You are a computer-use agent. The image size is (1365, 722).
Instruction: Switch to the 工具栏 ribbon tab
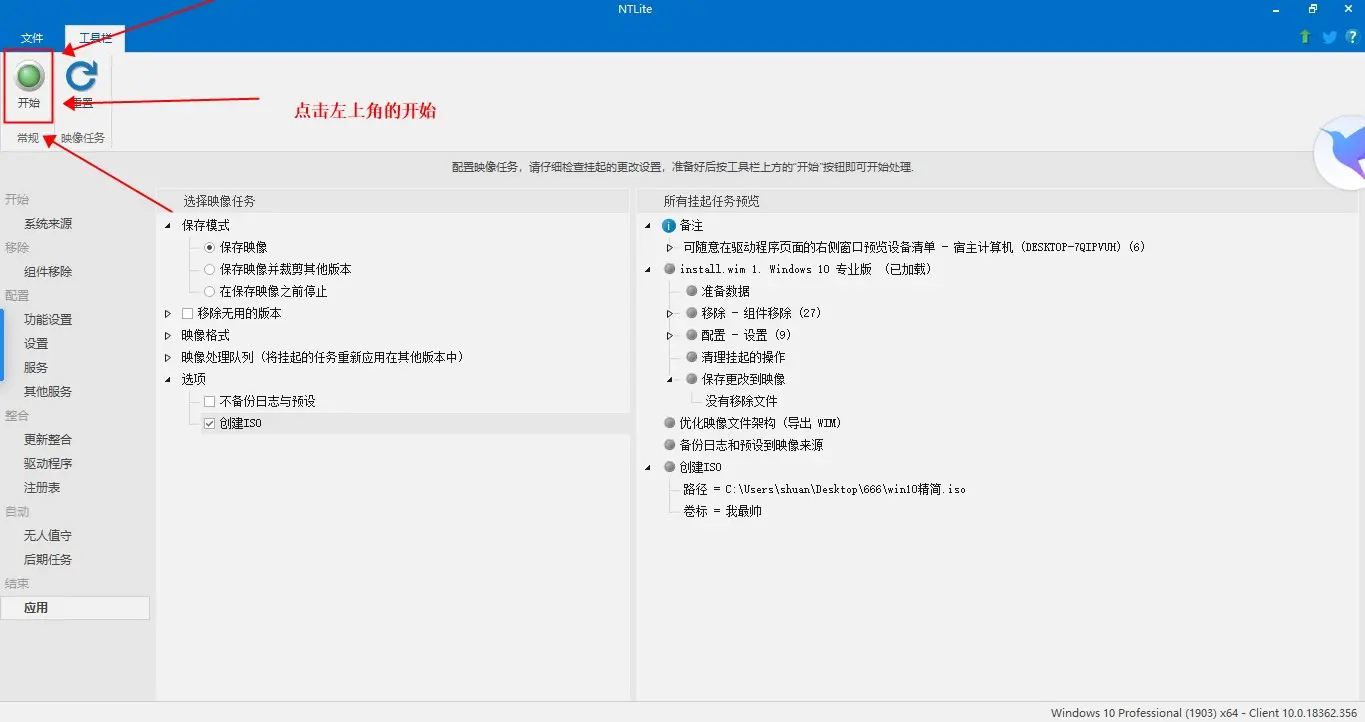click(x=95, y=38)
